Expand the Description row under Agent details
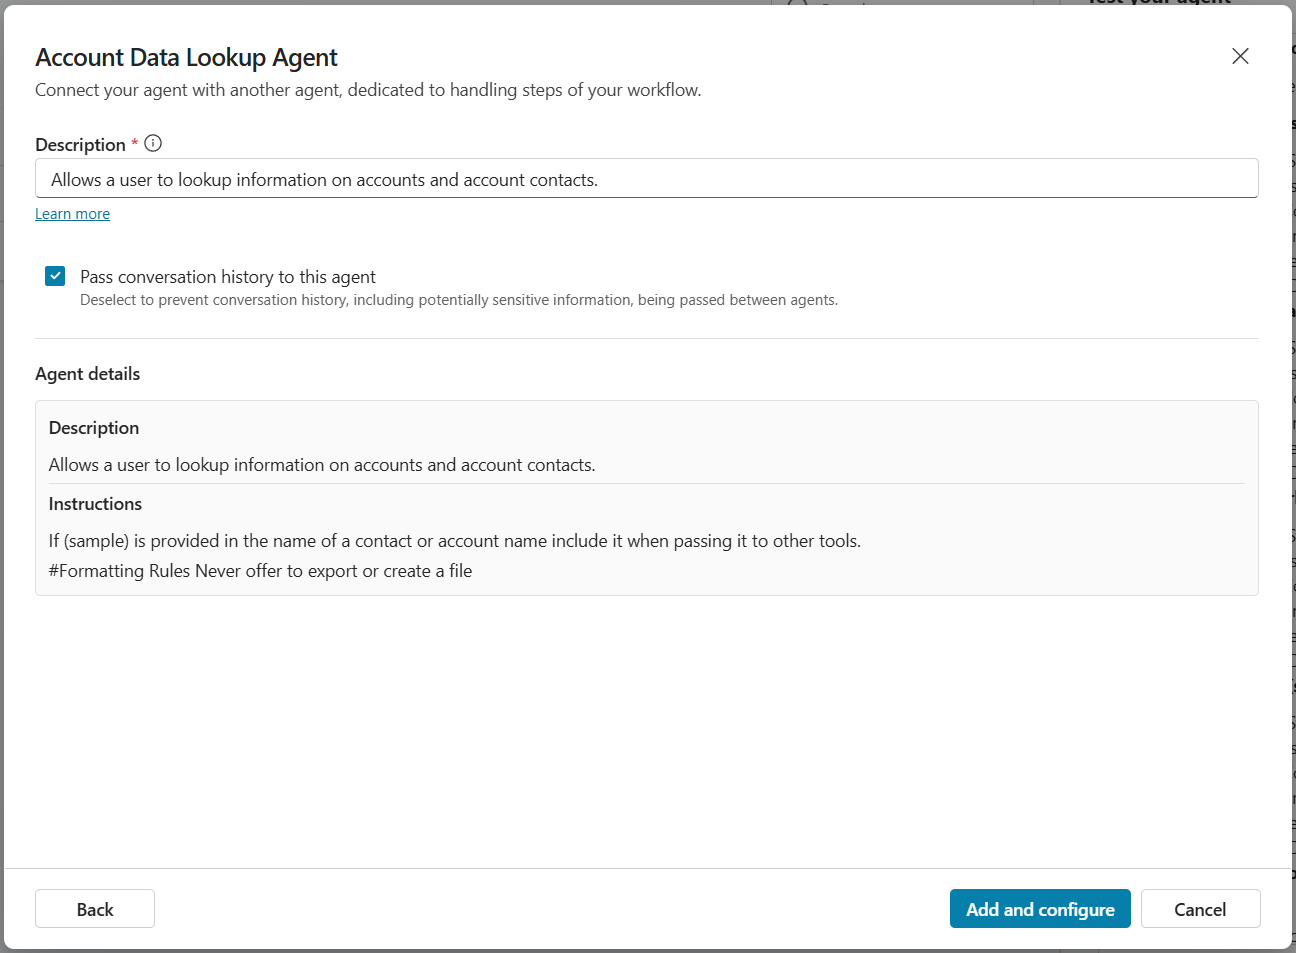This screenshot has width=1296, height=953. click(93, 427)
